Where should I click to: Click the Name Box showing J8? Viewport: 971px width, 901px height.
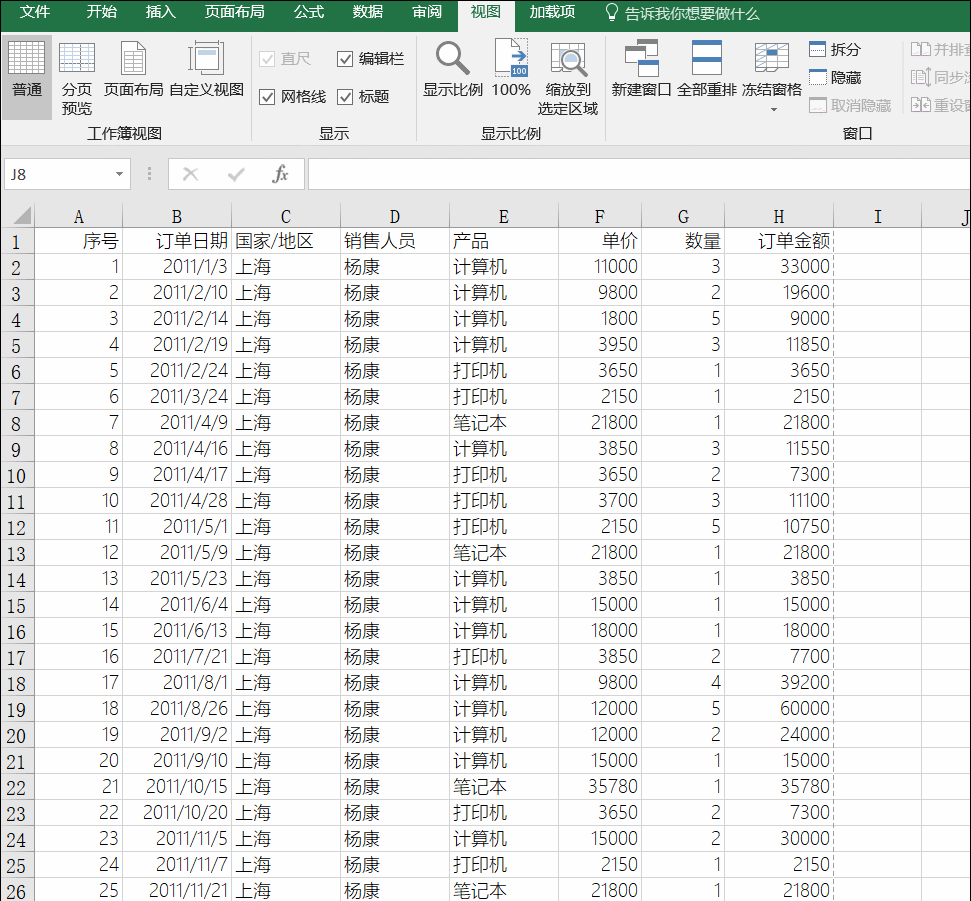pos(59,175)
